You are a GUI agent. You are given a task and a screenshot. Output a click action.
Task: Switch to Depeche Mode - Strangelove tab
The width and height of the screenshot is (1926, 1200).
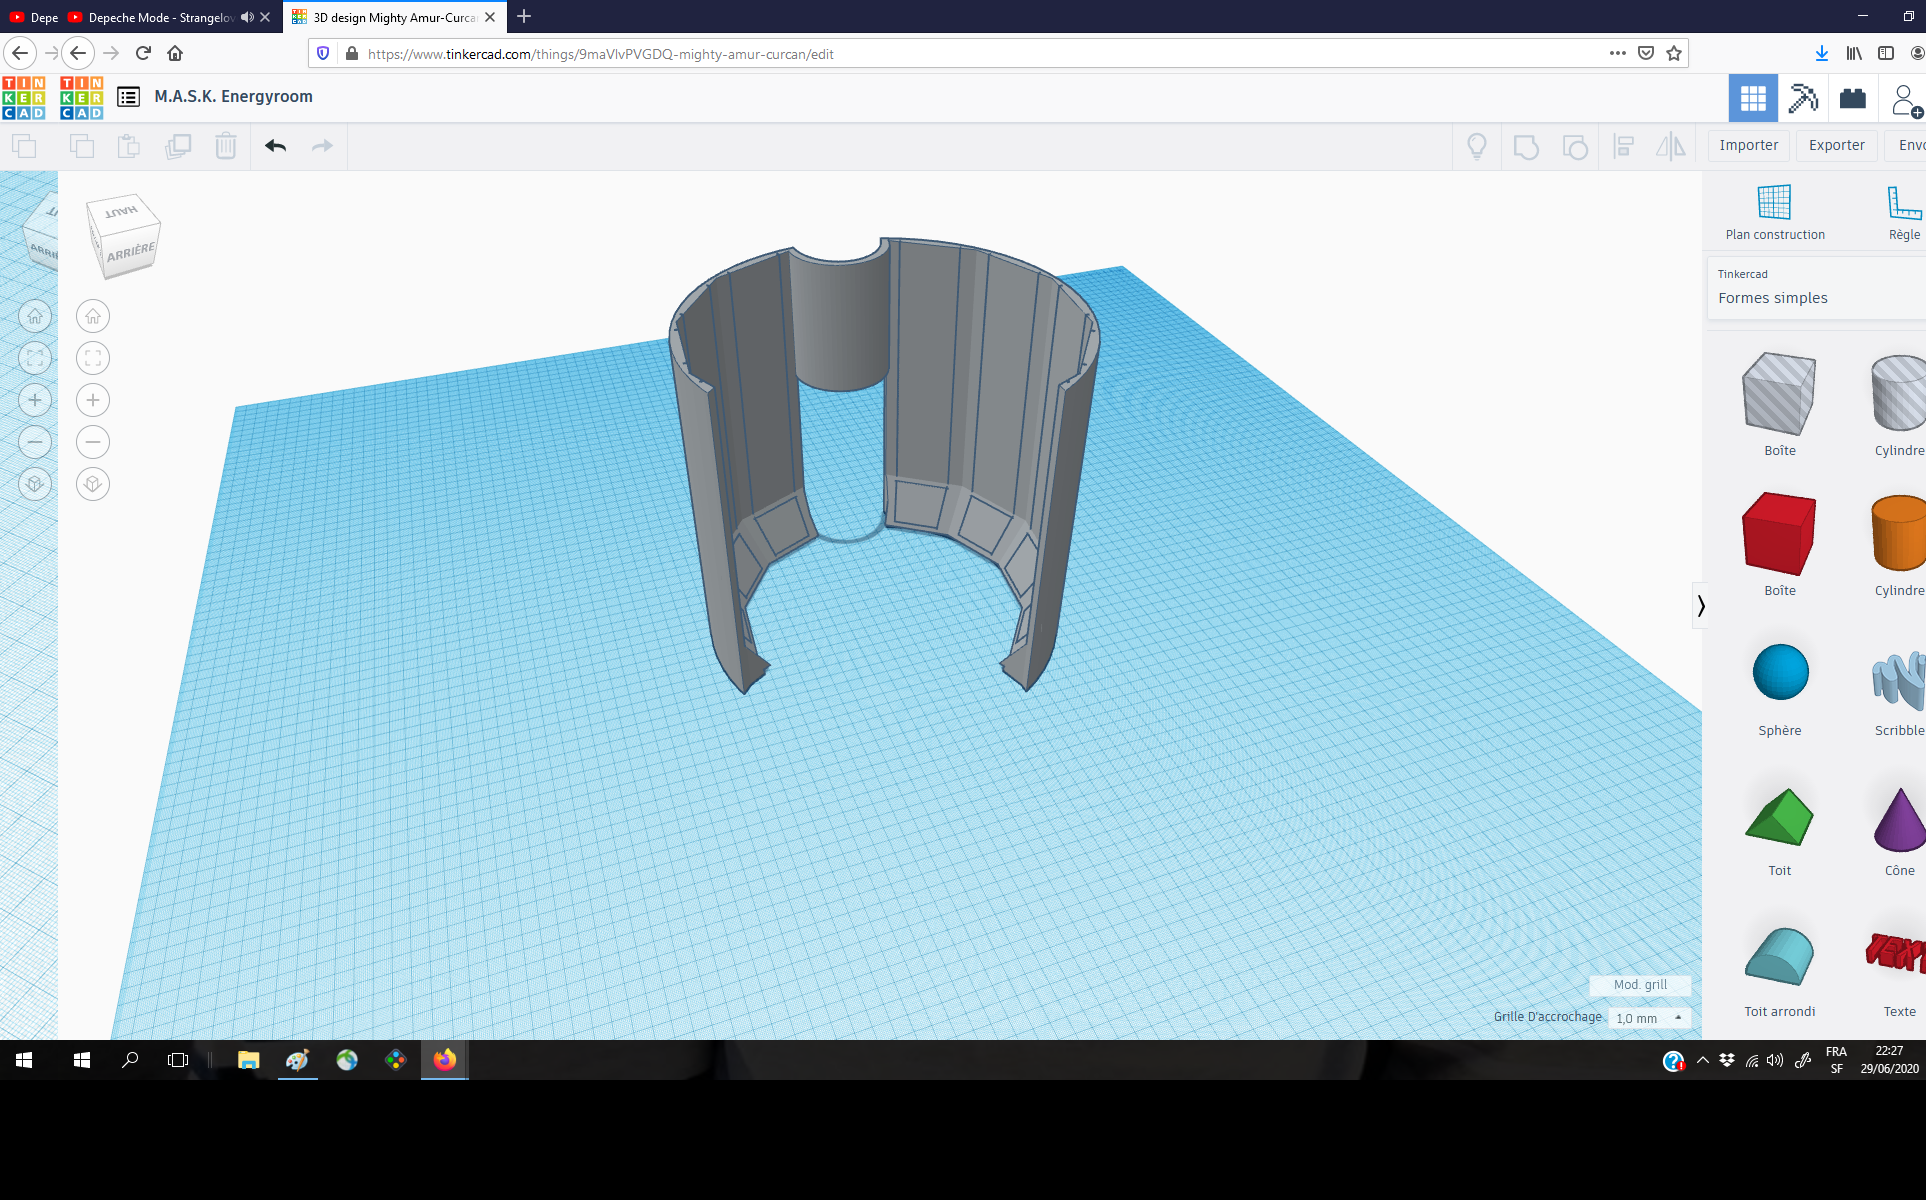coord(160,17)
